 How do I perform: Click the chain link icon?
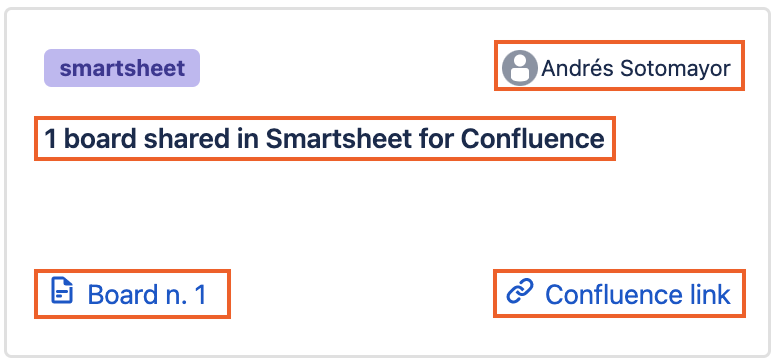[520, 291]
